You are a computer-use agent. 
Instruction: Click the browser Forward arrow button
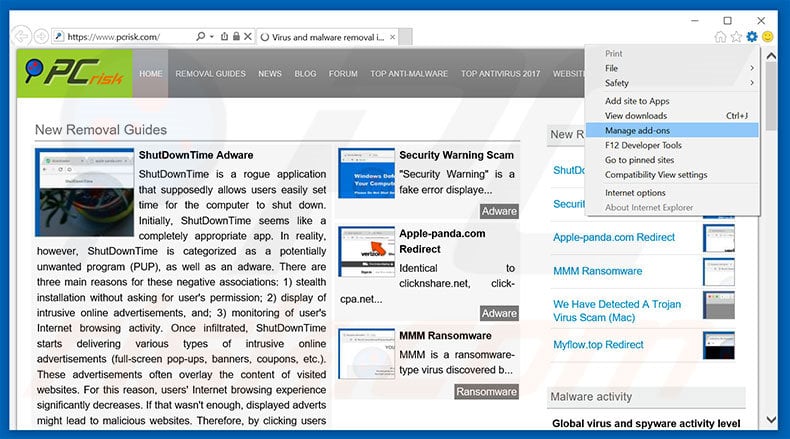tap(41, 36)
